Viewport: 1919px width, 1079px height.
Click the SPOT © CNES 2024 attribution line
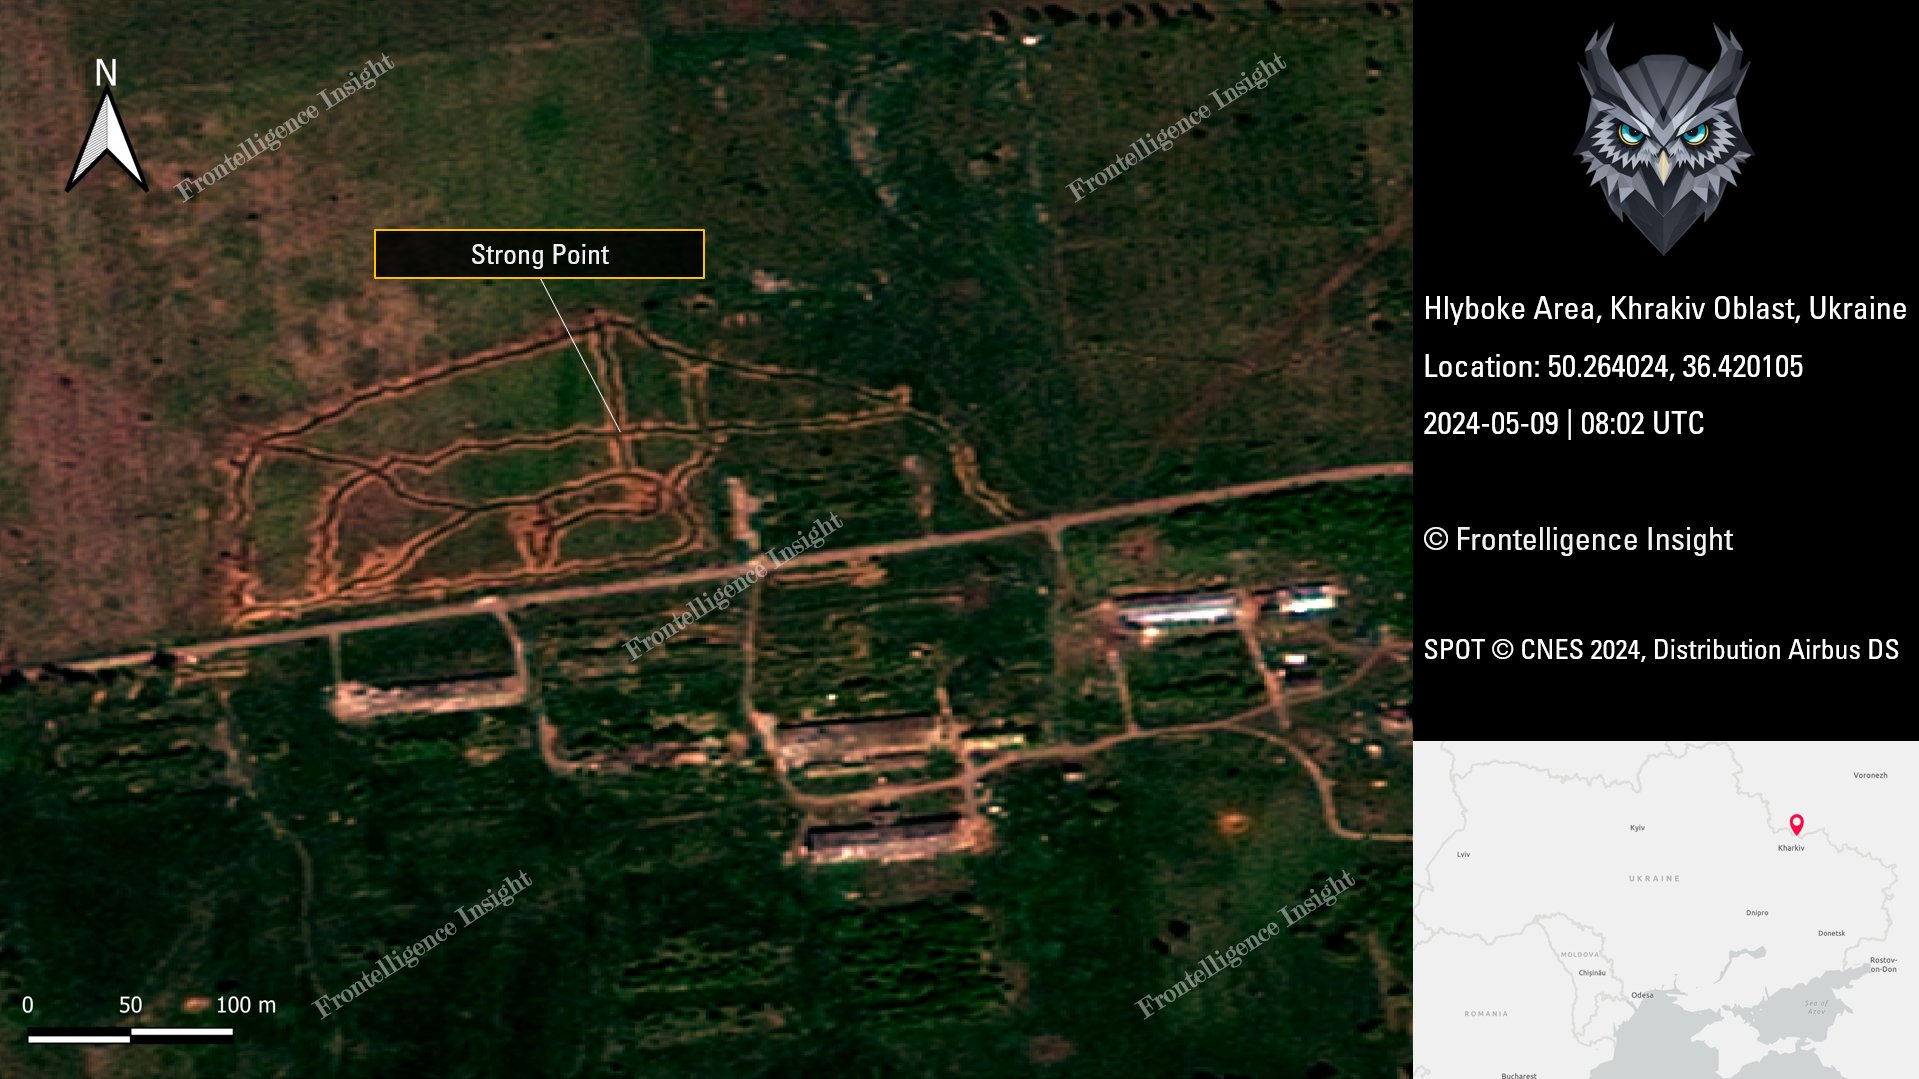tap(1660, 650)
